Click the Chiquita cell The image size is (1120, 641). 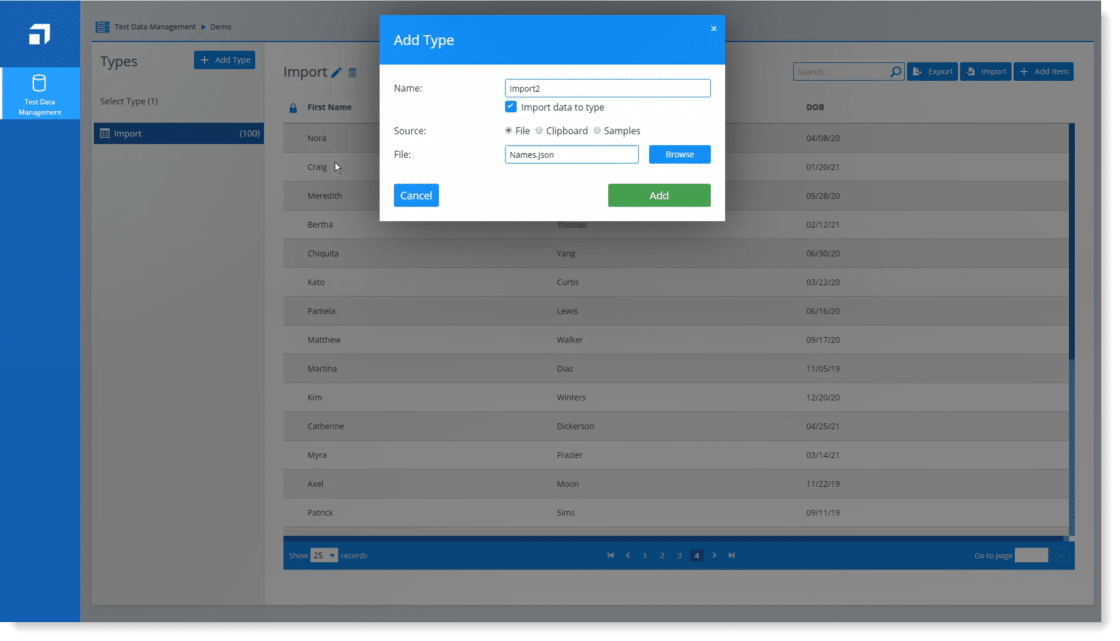pos(323,254)
